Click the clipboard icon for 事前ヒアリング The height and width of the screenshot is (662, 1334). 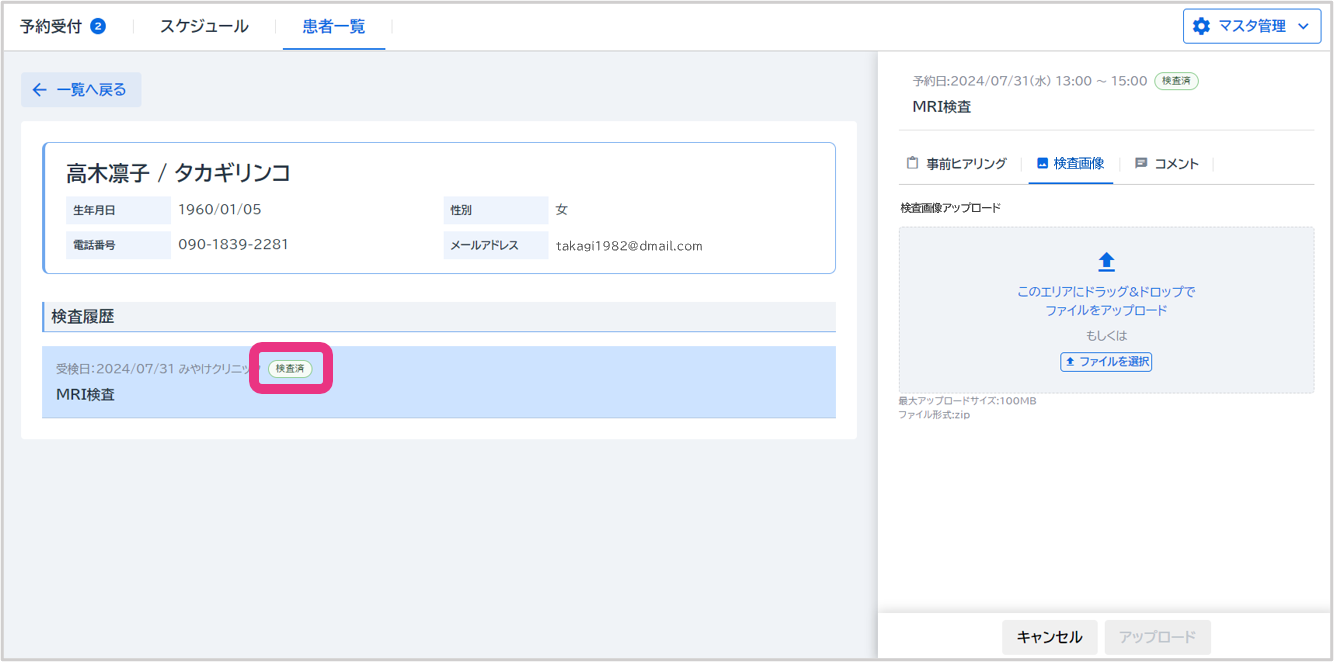pos(912,163)
